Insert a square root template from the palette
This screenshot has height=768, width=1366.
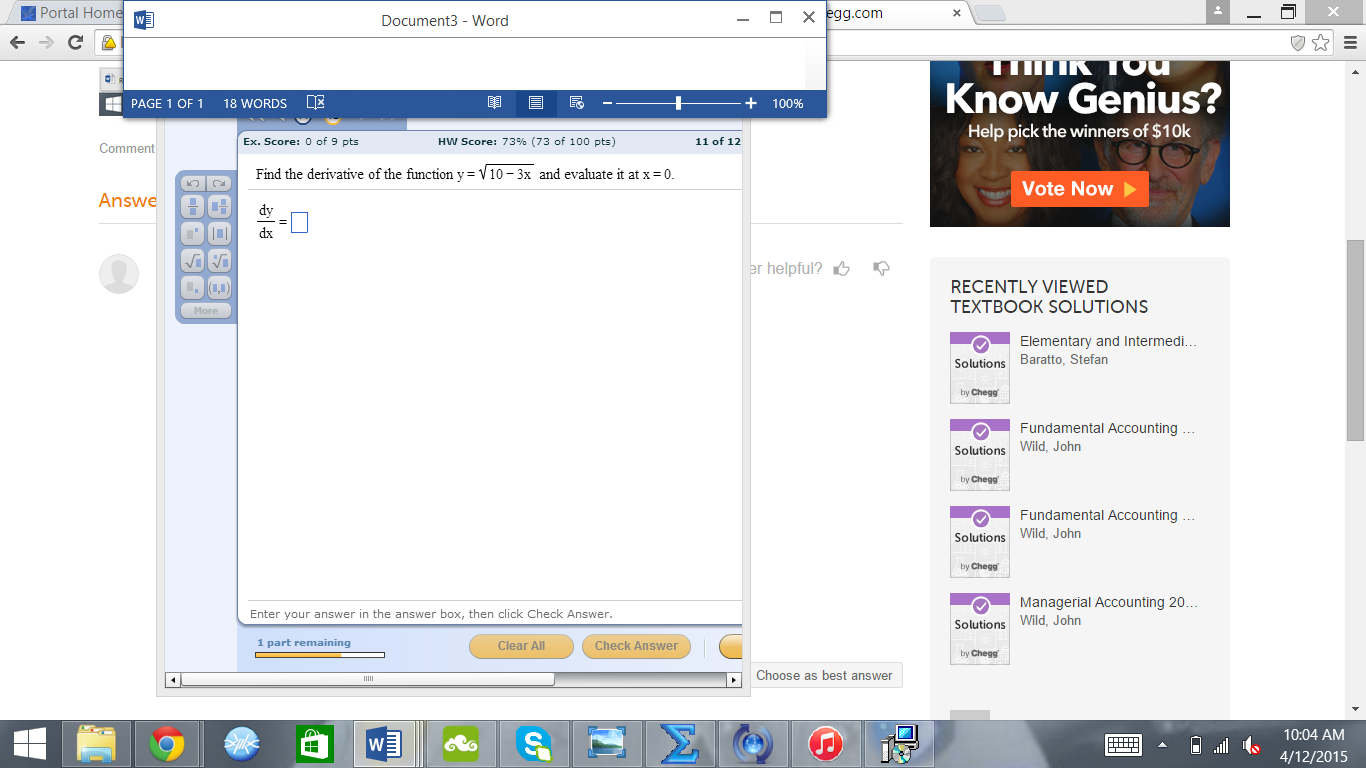[193, 261]
